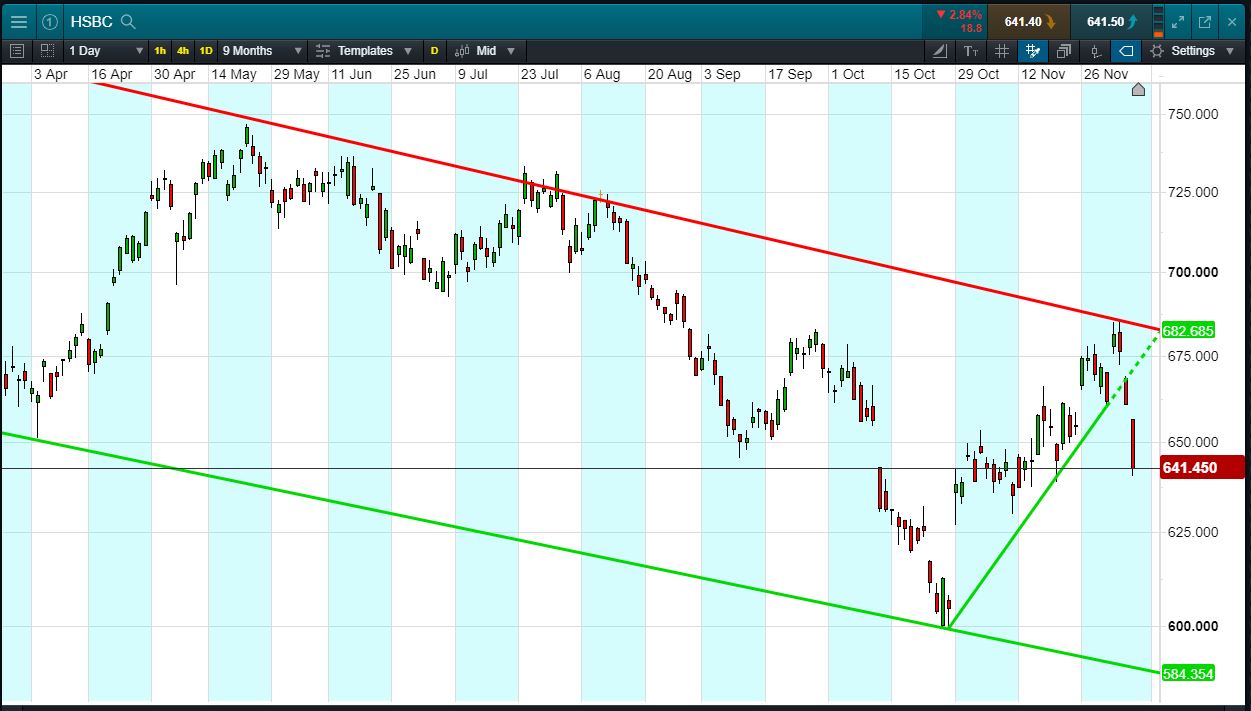1251x711 pixels.
Task: Switch to the 1h quick interval
Action: (161, 50)
